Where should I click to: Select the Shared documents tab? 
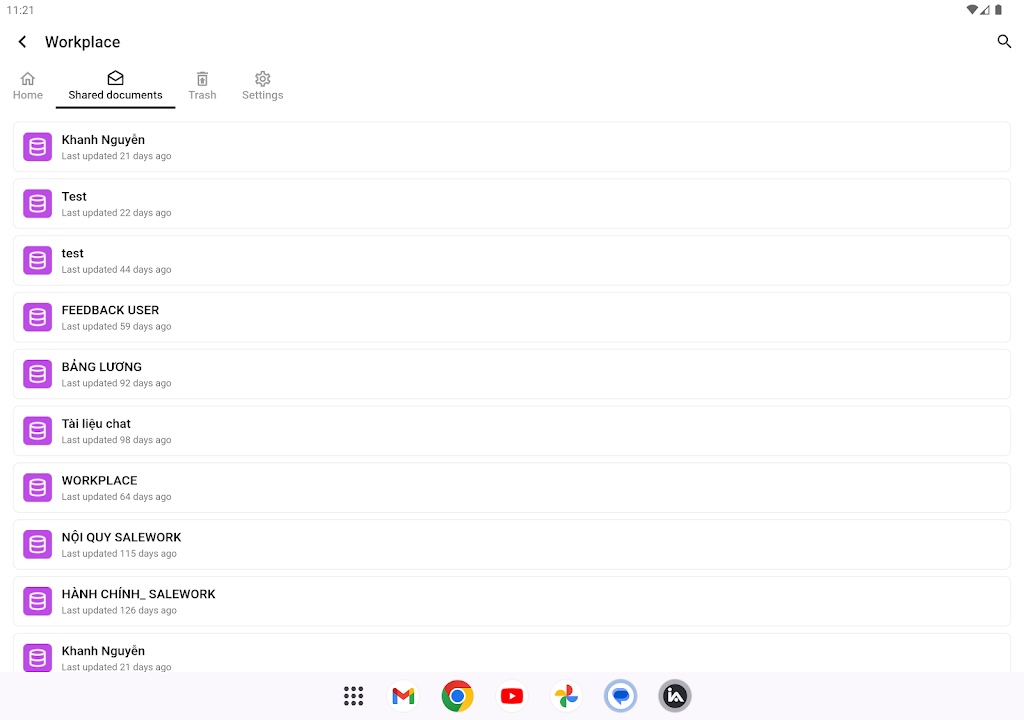tap(115, 86)
